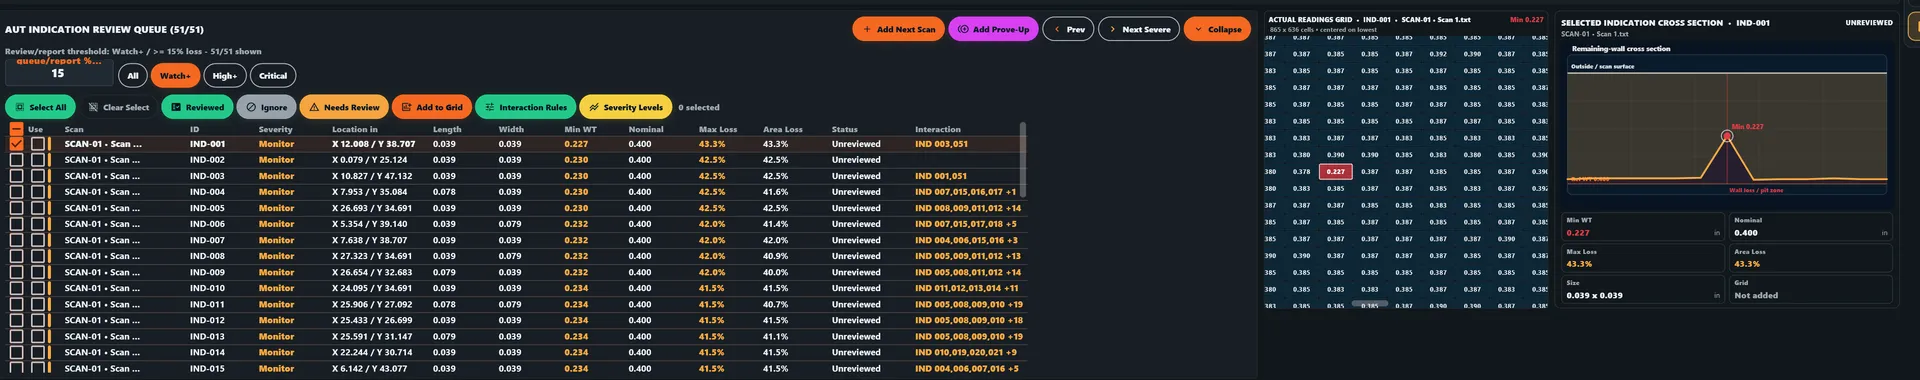This screenshot has width=1920, height=380.
Task: Click the circled-plus icon on Add Prove-Up
Action: [963, 30]
